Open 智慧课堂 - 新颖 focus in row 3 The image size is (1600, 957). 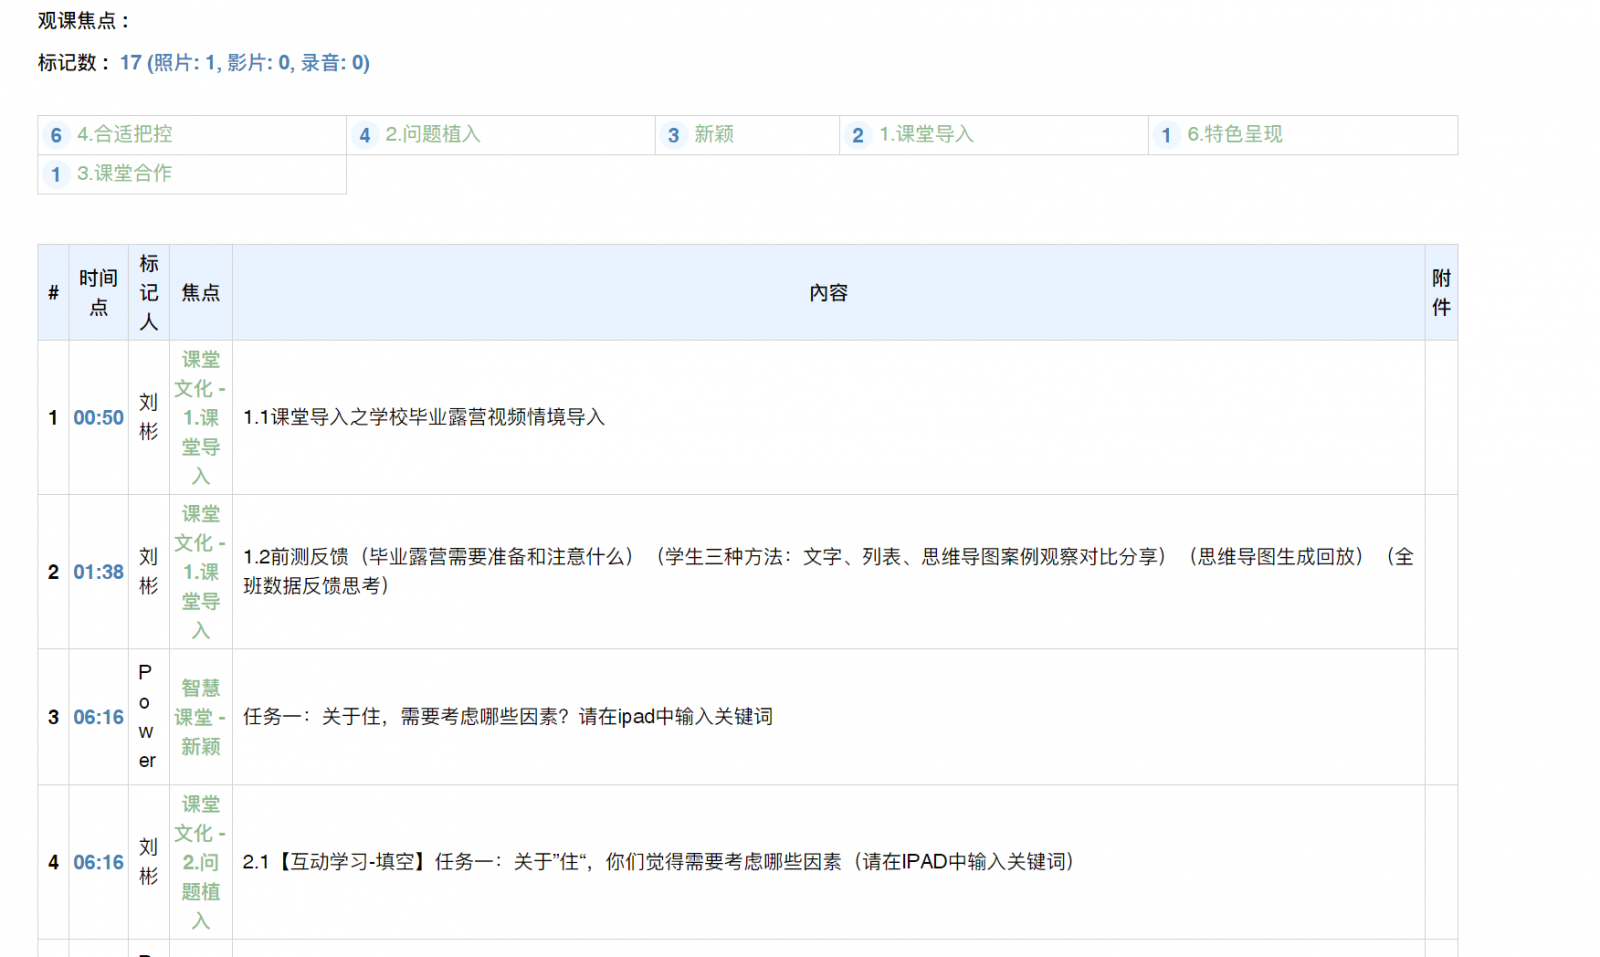(200, 717)
